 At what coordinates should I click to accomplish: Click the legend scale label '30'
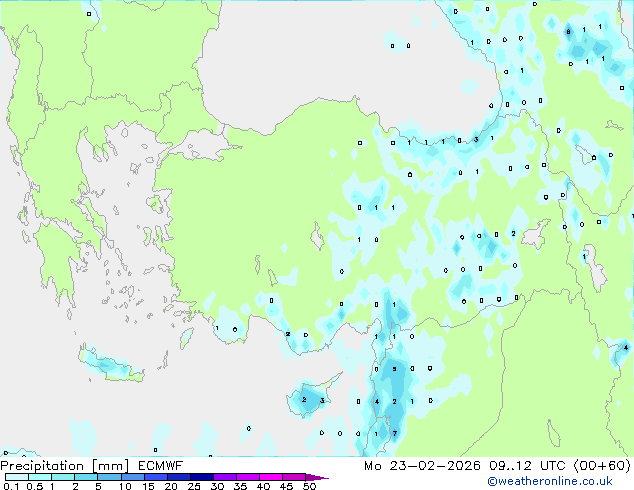point(217,486)
